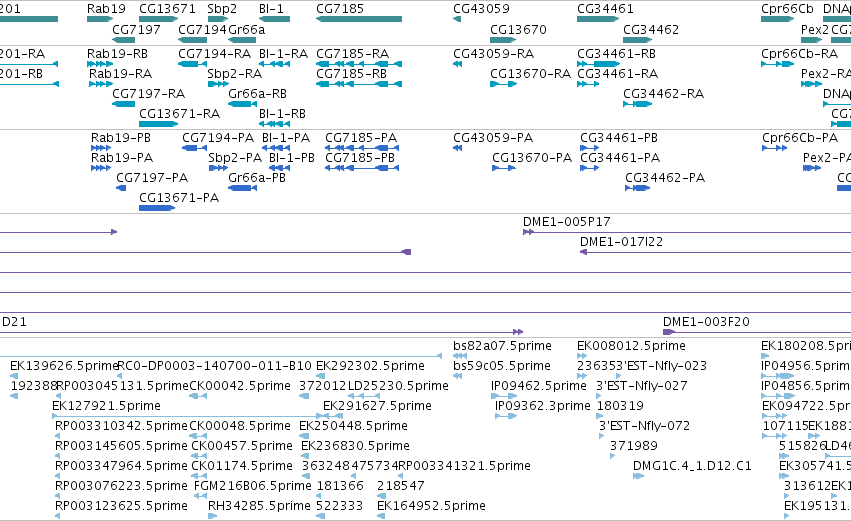
Task: Click CG34462-PA protein label
Action: click(665, 178)
